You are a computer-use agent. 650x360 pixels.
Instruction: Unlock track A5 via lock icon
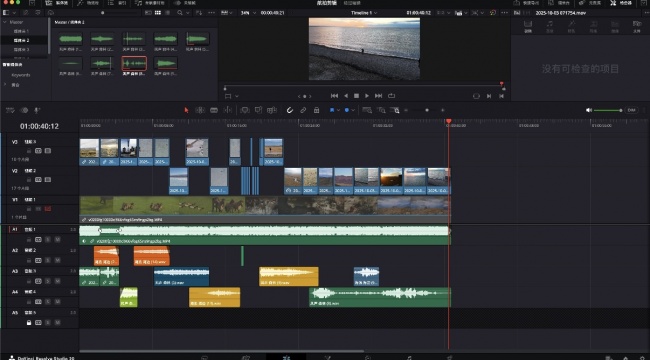click(29, 323)
